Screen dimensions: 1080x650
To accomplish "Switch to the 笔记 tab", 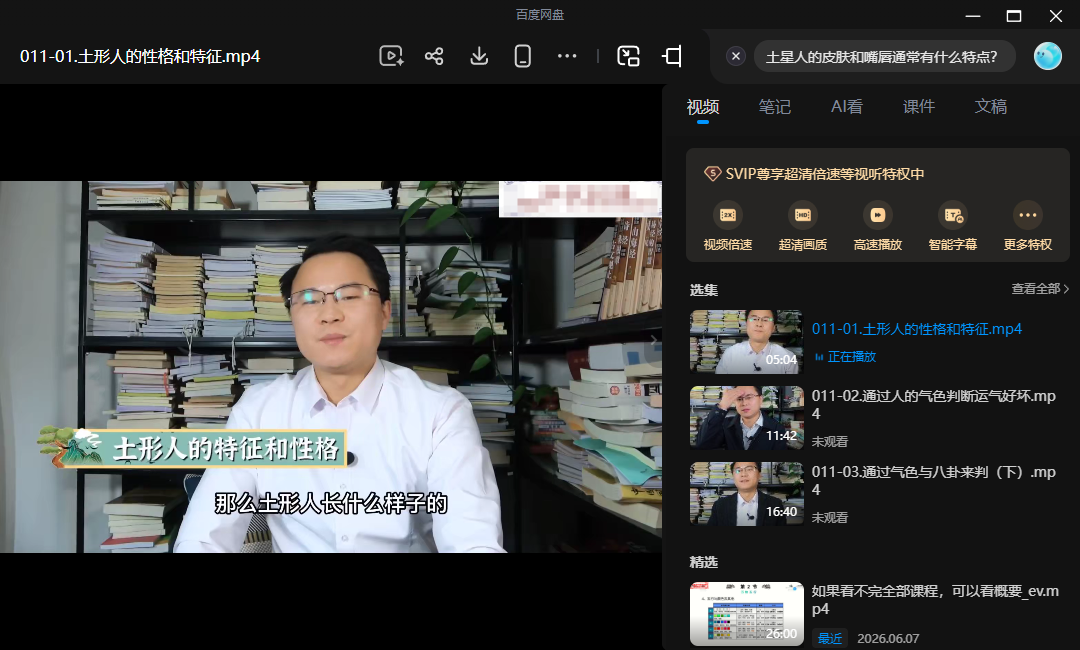I will coord(774,107).
